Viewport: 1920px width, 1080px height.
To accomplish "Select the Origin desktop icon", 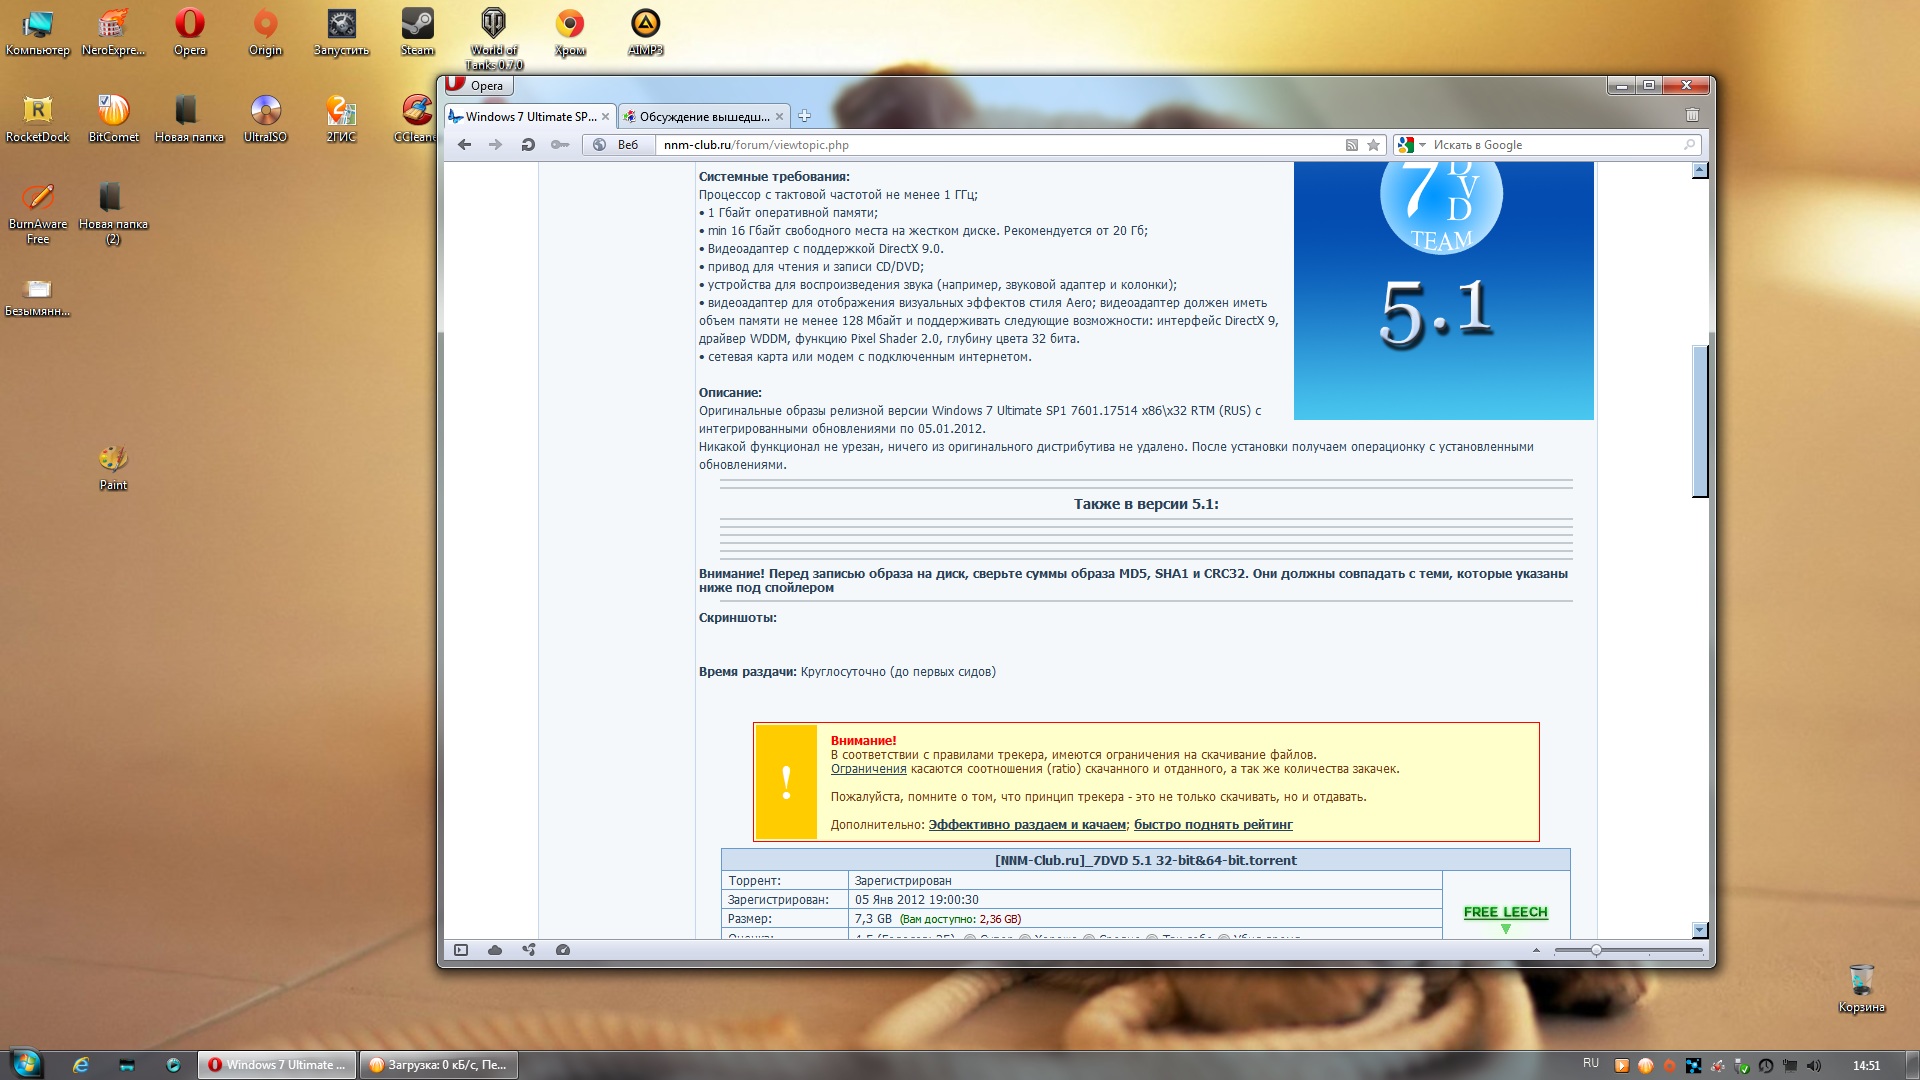I will pos(265,33).
